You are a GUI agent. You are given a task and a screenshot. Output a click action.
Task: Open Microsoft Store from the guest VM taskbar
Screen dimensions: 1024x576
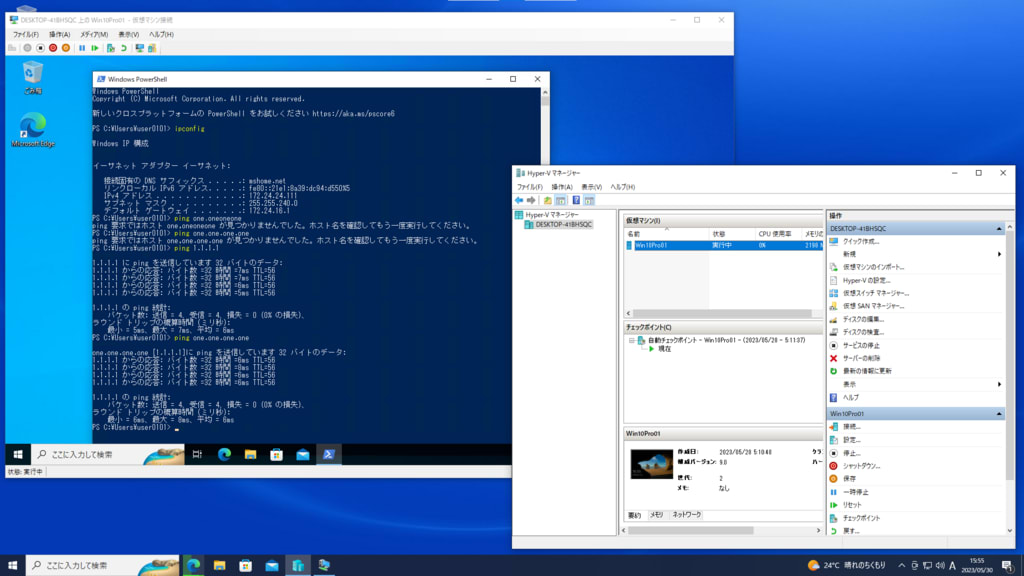(x=276, y=454)
